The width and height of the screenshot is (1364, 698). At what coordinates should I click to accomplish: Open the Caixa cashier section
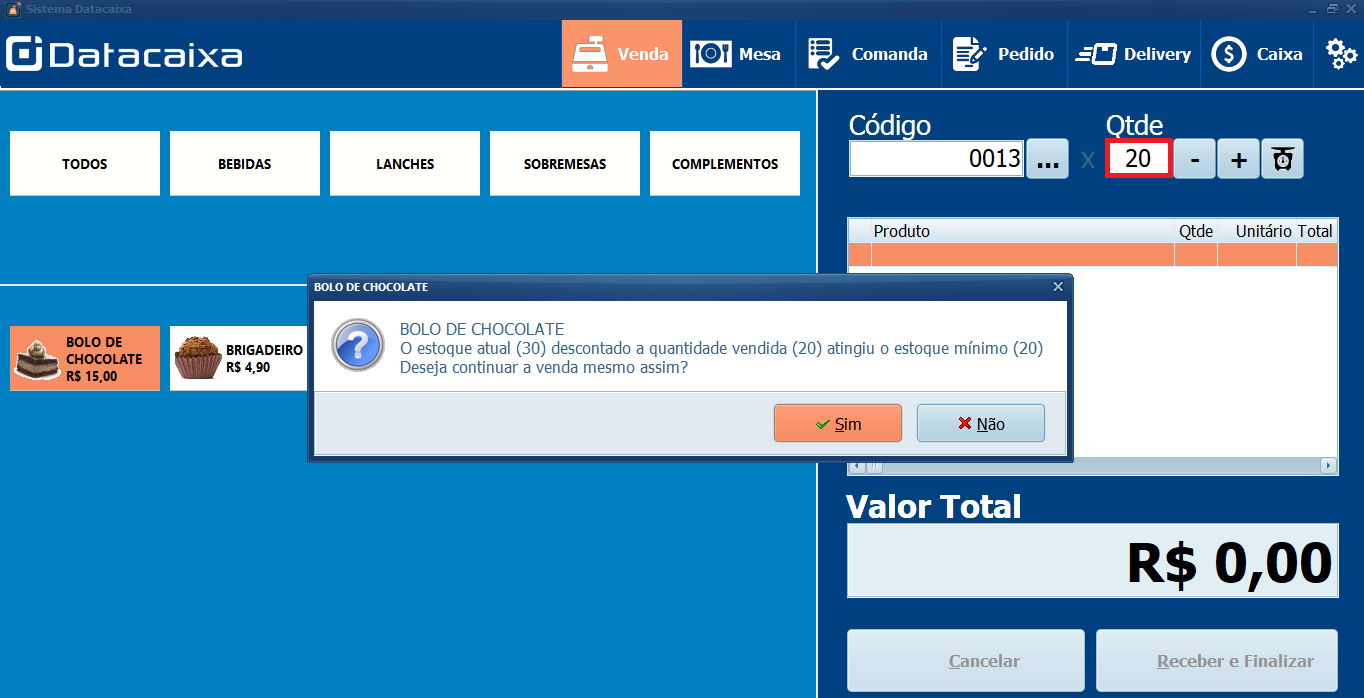1257,54
